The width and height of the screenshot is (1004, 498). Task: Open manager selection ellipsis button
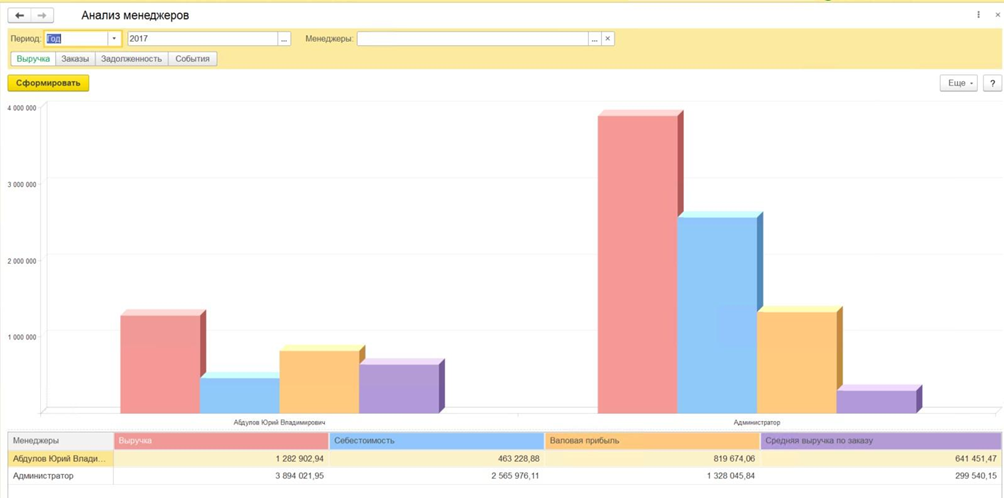(x=595, y=39)
